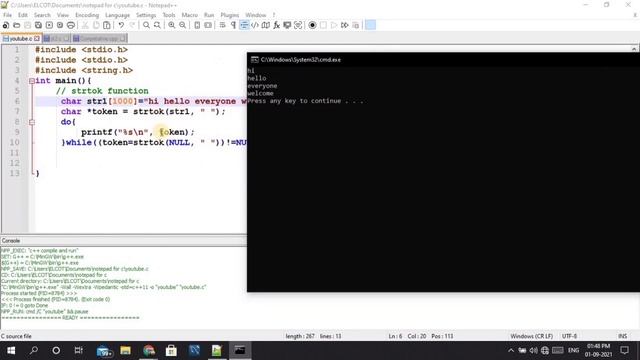The height and width of the screenshot is (360, 640).
Task: Click the Print toolbar icon
Action: tap(71, 25)
